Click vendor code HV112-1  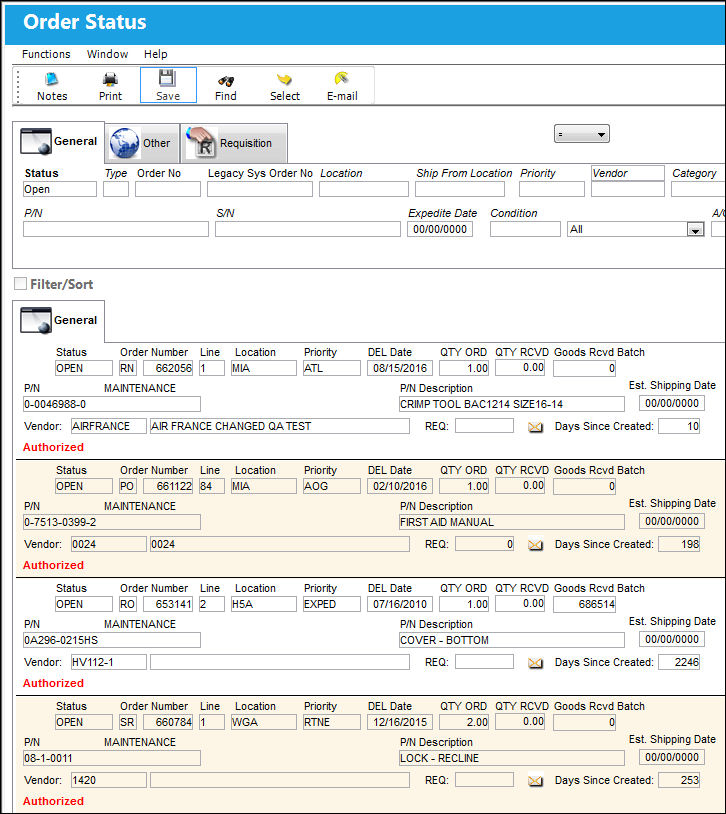[109, 662]
